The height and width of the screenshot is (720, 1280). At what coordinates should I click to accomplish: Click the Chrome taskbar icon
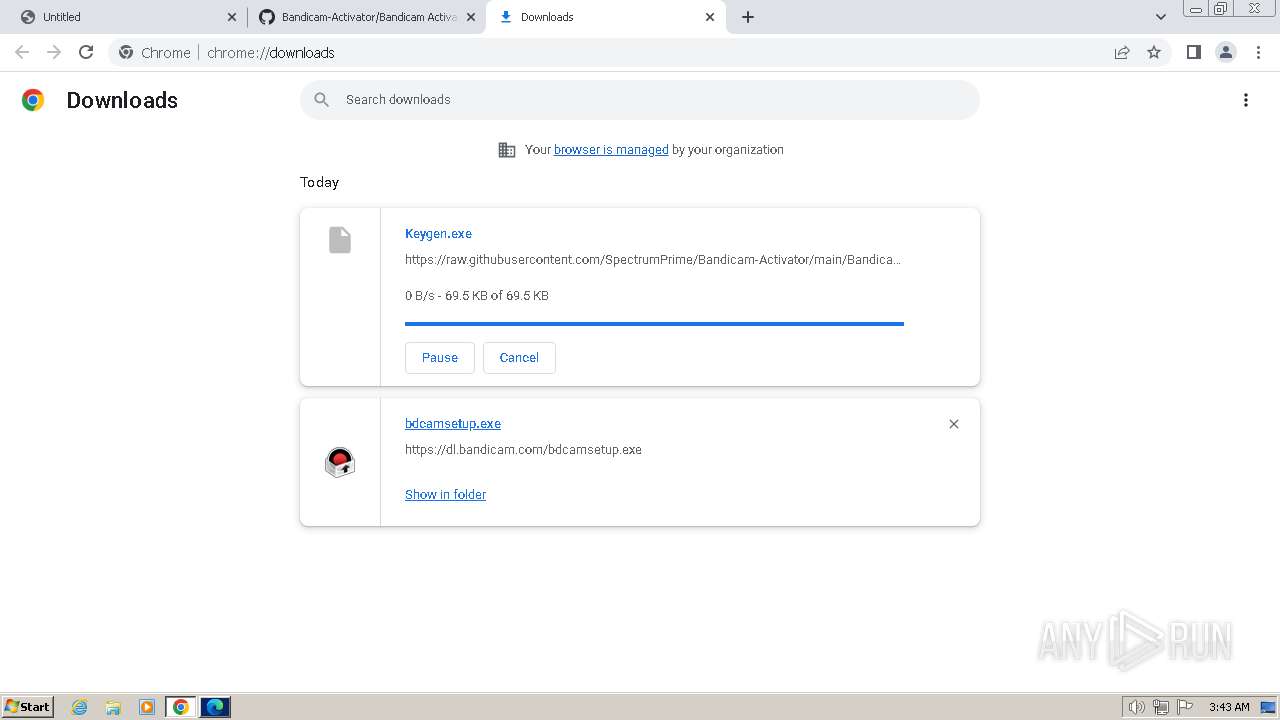(181, 707)
